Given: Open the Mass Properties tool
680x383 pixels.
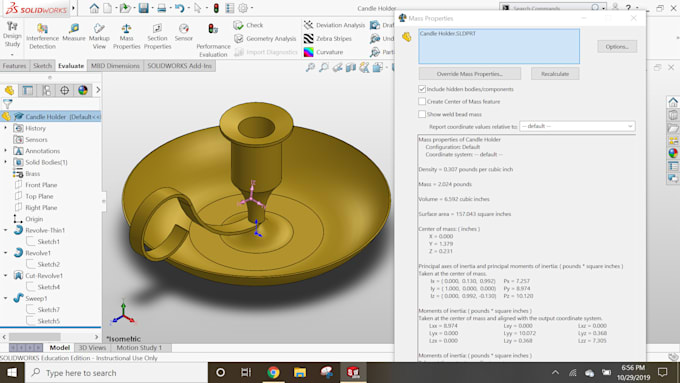Looking at the screenshot, I should [x=127, y=36].
